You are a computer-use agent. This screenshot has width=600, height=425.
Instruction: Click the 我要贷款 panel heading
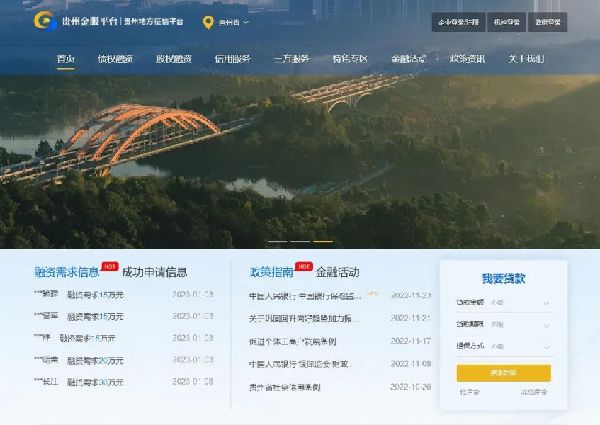[x=503, y=278]
